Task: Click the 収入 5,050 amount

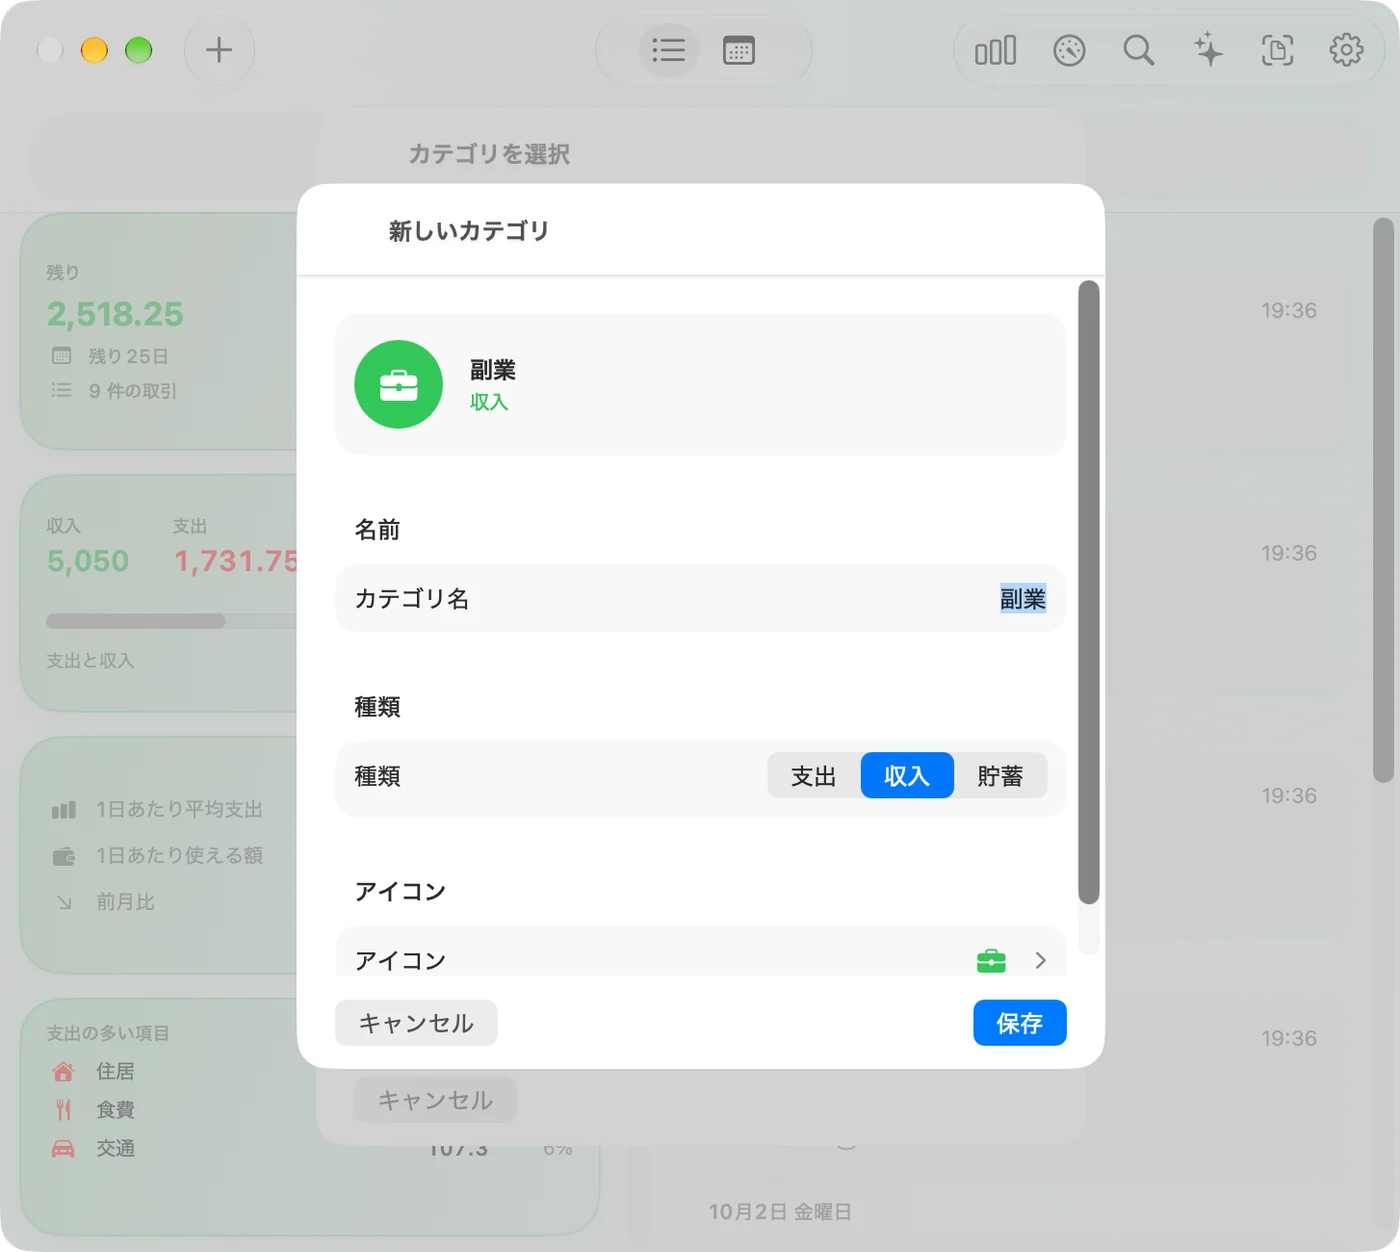Action: [88, 561]
